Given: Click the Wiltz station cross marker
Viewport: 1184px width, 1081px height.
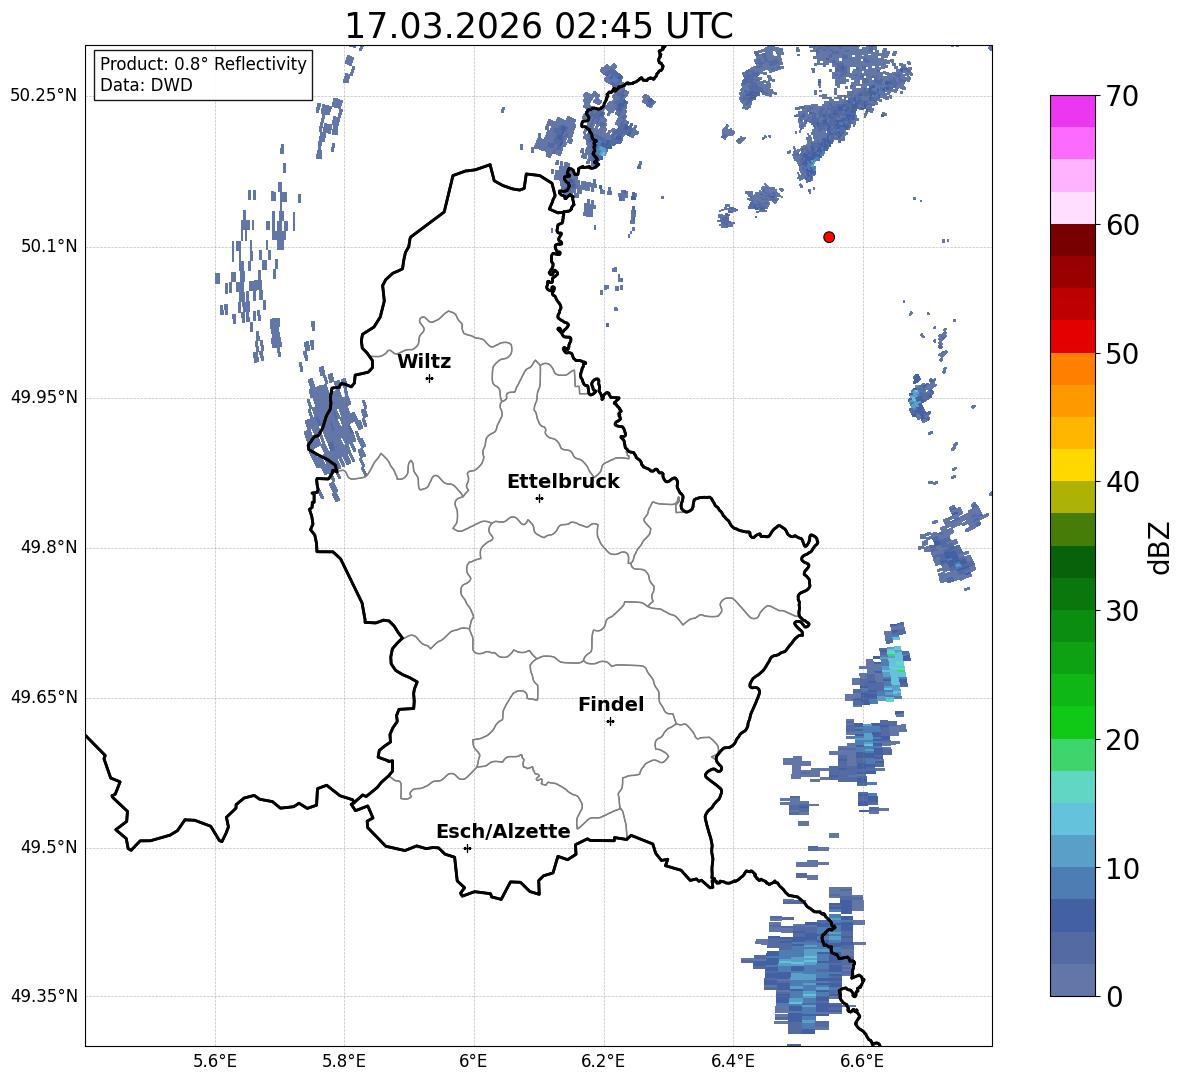Looking at the screenshot, I should (x=430, y=378).
